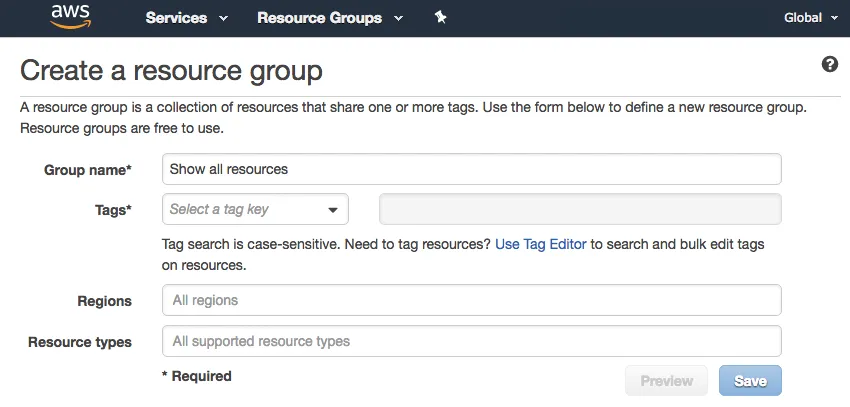The width and height of the screenshot is (850, 407).
Task: Expand the chevron beside Resource Groups
Action: tap(398, 19)
